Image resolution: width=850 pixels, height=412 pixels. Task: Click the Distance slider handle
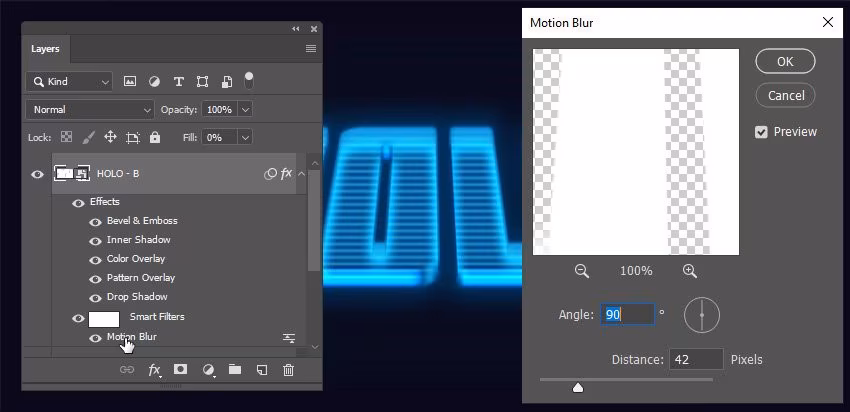[x=578, y=387]
